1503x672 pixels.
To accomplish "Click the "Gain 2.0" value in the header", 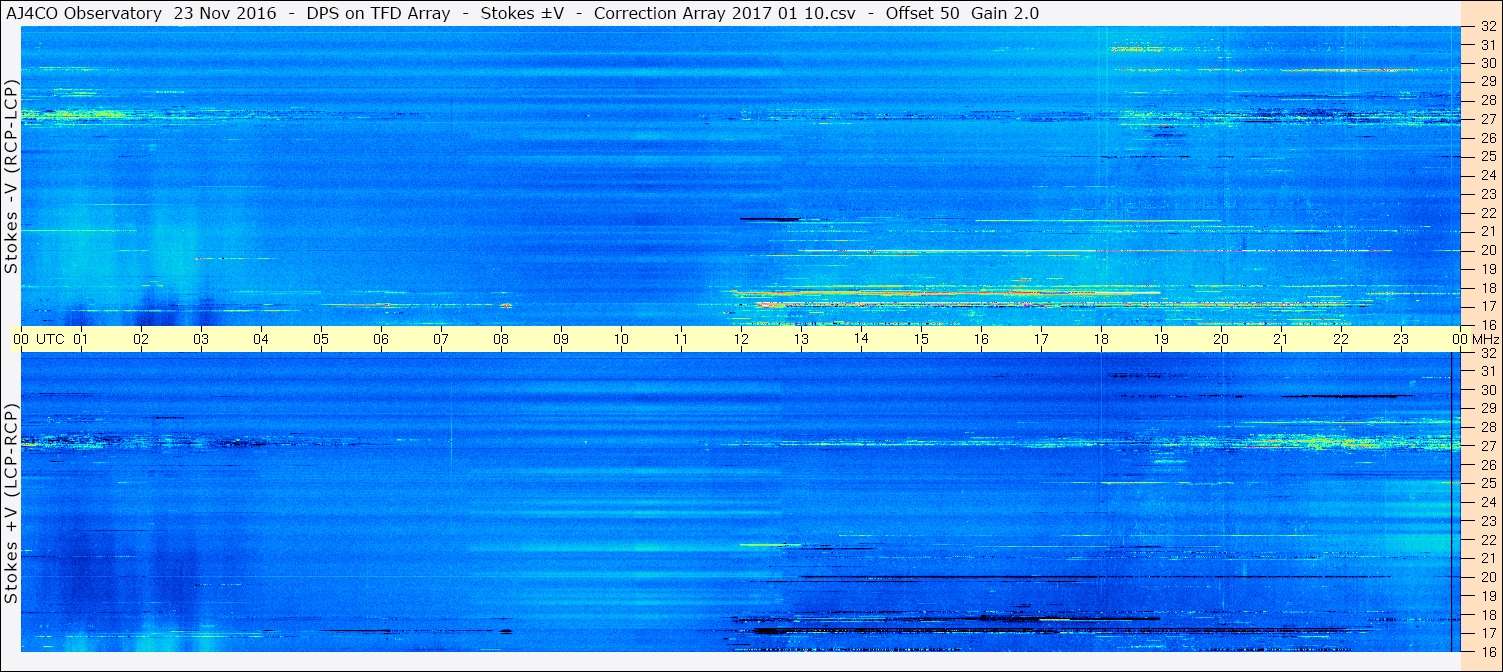I will [1005, 14].
